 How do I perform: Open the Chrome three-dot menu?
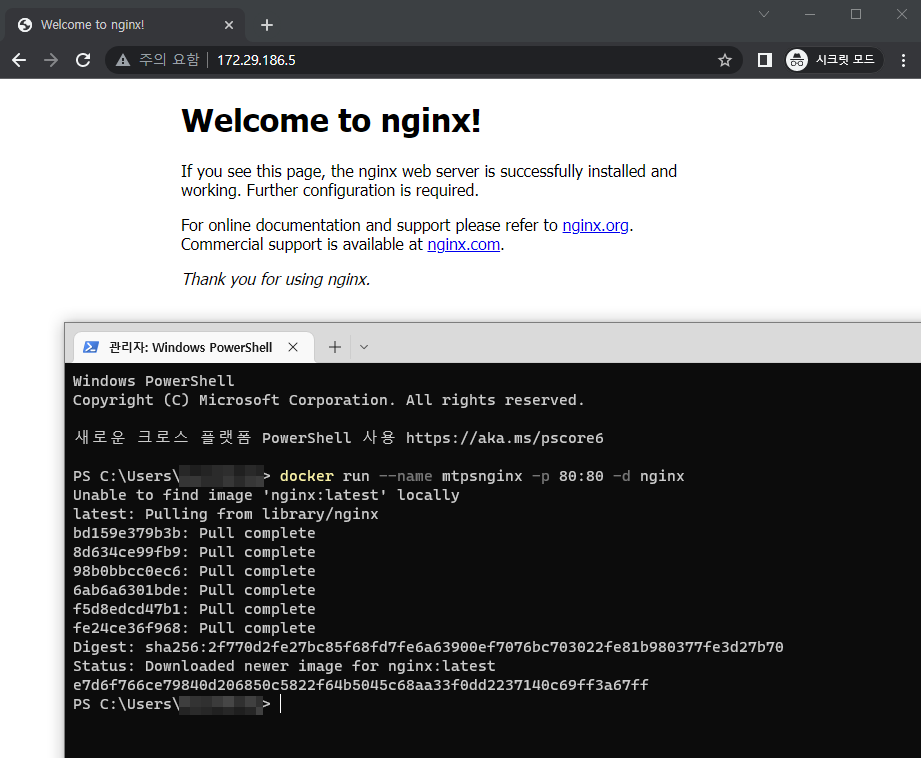point(903,60)
